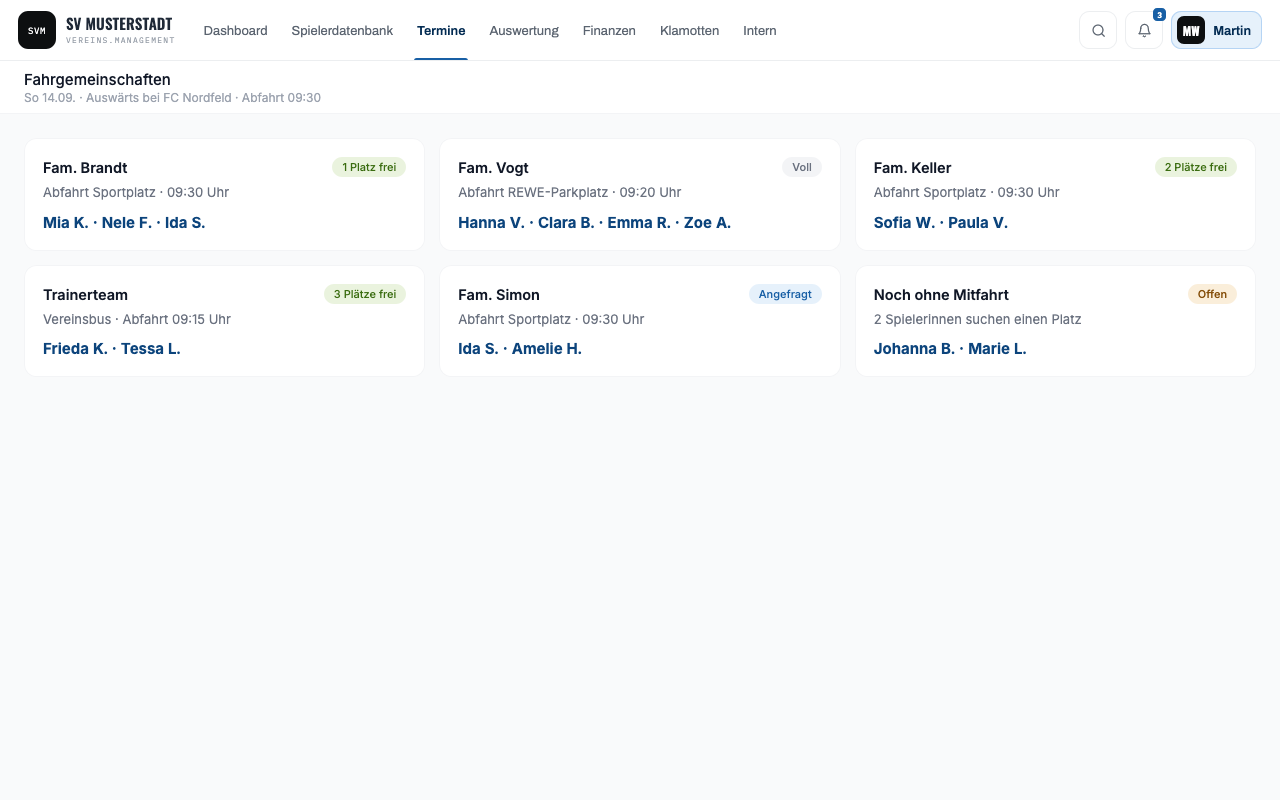Open player link Hanna V.

pos(491,223)
